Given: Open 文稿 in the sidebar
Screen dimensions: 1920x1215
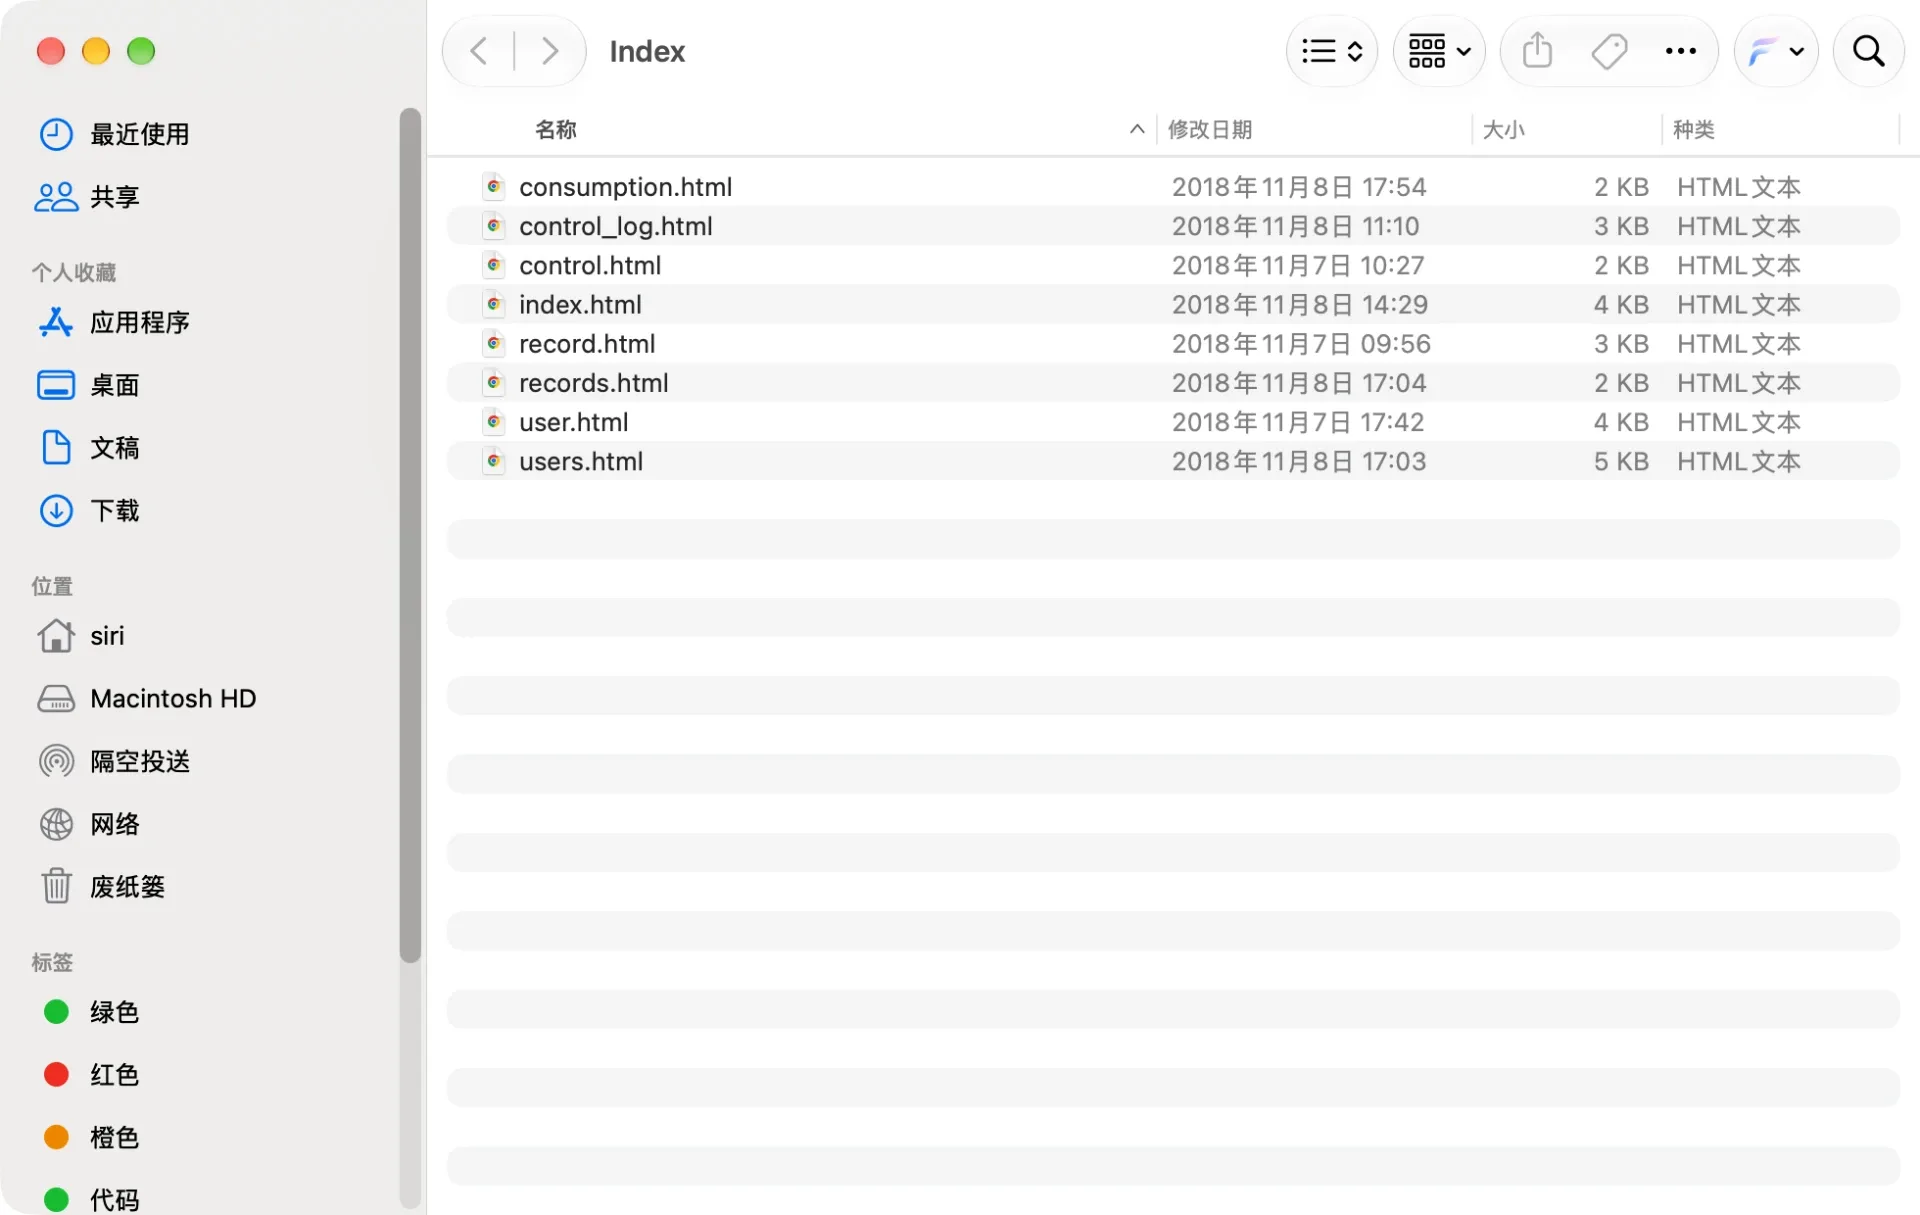Looking at the screenshot, I should tap(114, 448).
